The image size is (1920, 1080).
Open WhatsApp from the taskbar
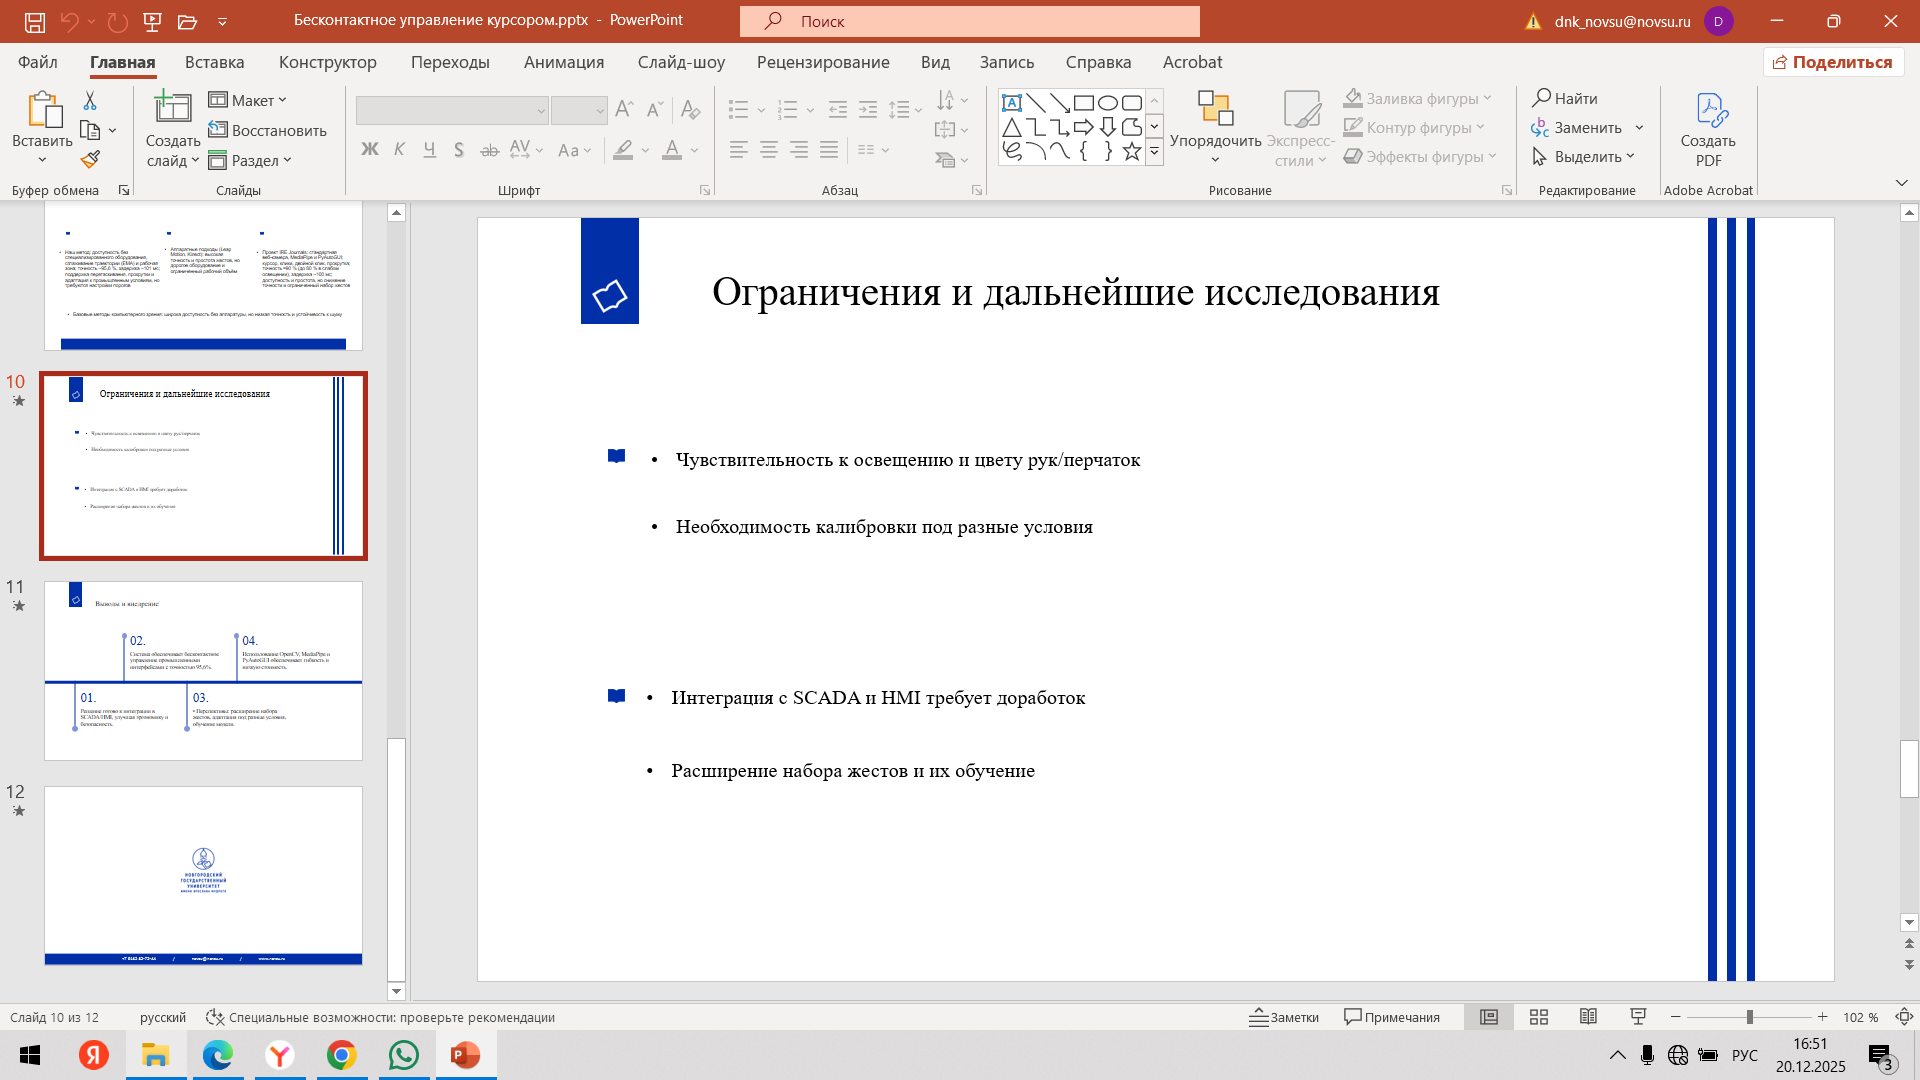404,1055
